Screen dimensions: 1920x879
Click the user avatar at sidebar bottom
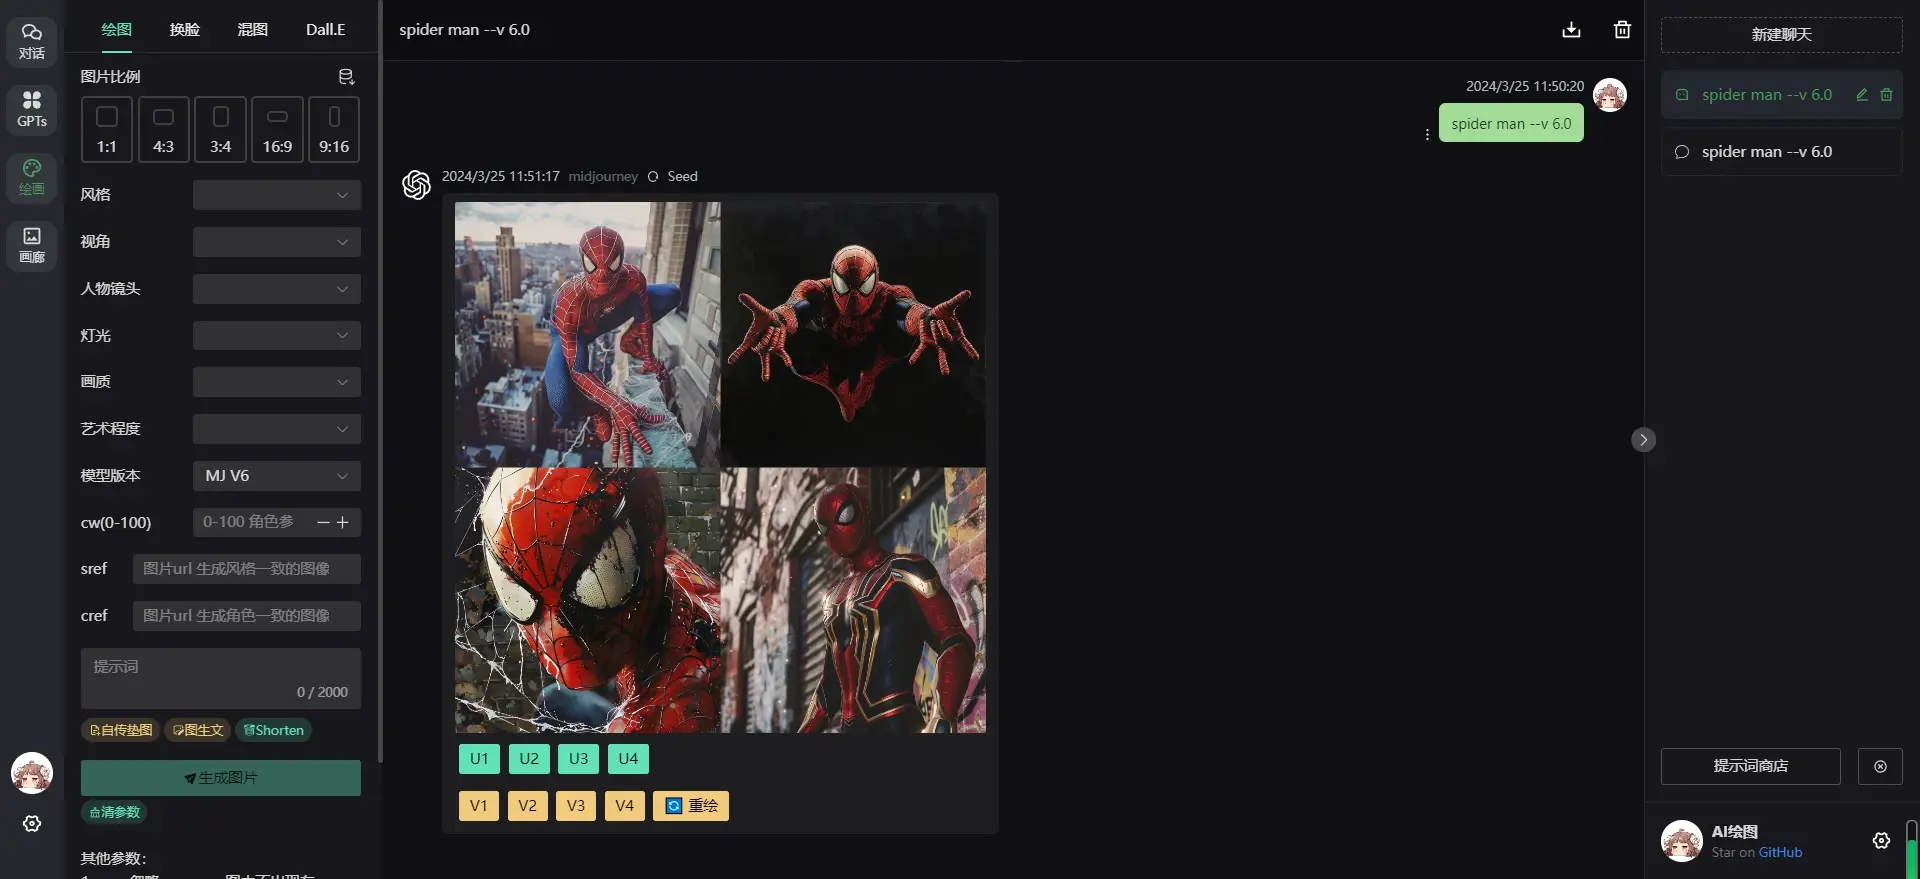32,773
